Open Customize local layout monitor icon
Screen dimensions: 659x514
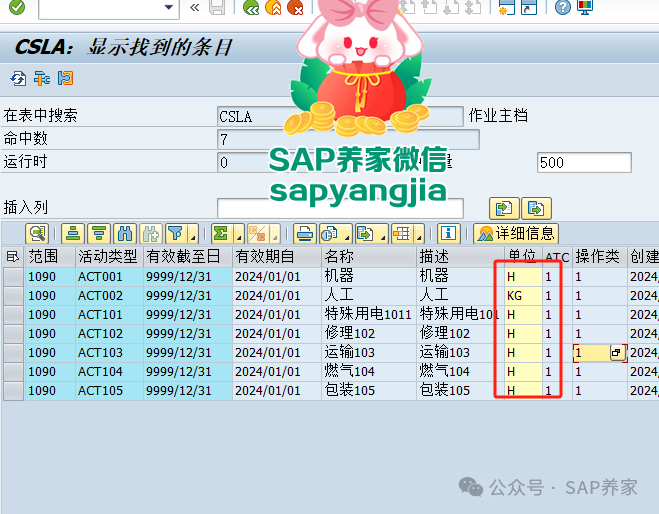(x=585, y=7)
